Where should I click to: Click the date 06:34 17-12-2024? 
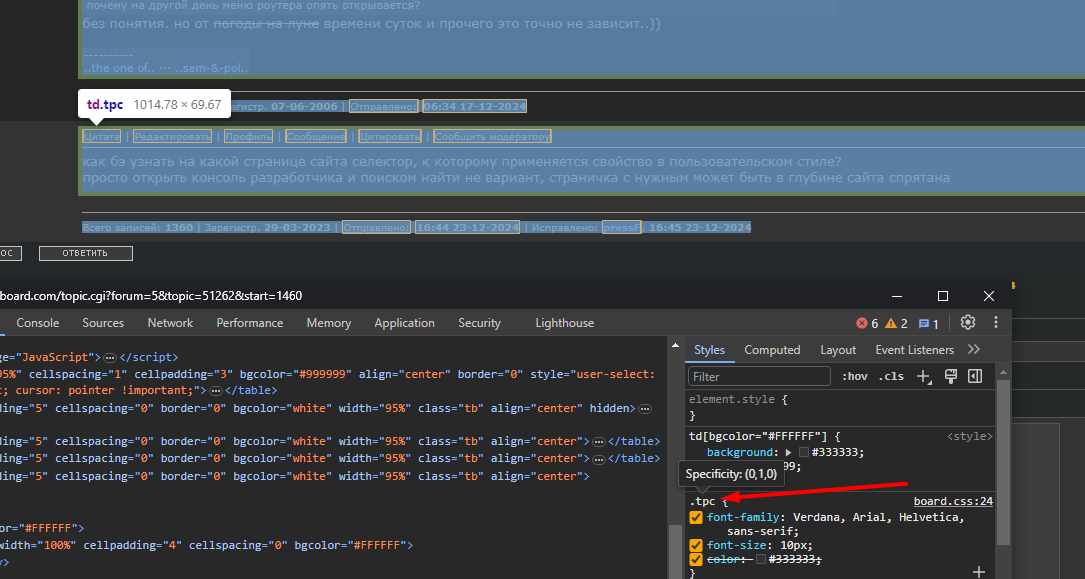tap(475, 106)
